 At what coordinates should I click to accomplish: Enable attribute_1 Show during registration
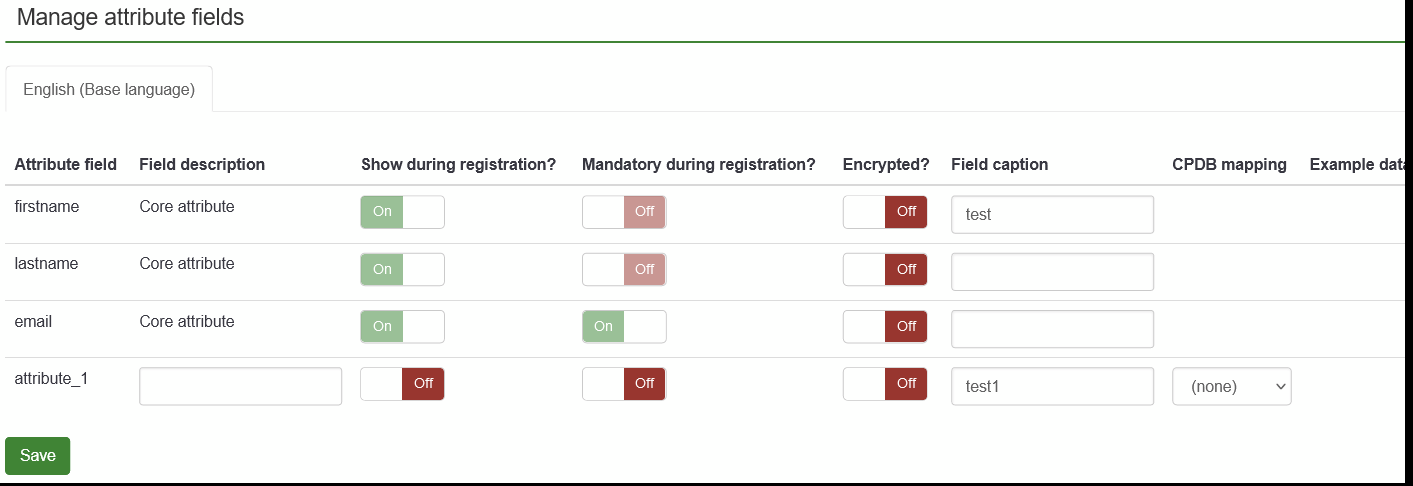tap(402, 384)
